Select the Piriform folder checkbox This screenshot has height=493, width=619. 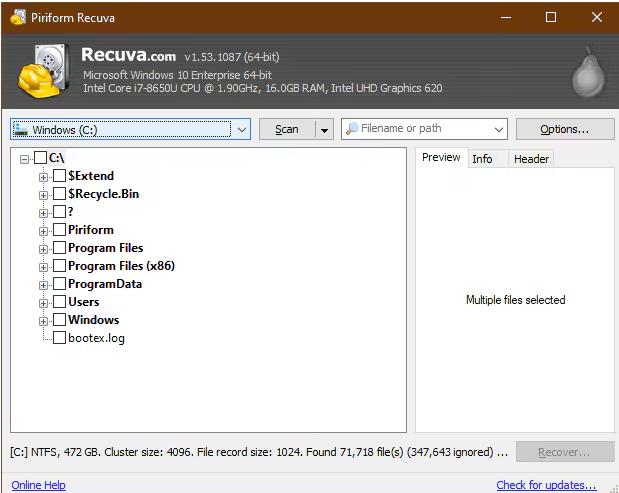pyautogui.click(x=59, y=229)
